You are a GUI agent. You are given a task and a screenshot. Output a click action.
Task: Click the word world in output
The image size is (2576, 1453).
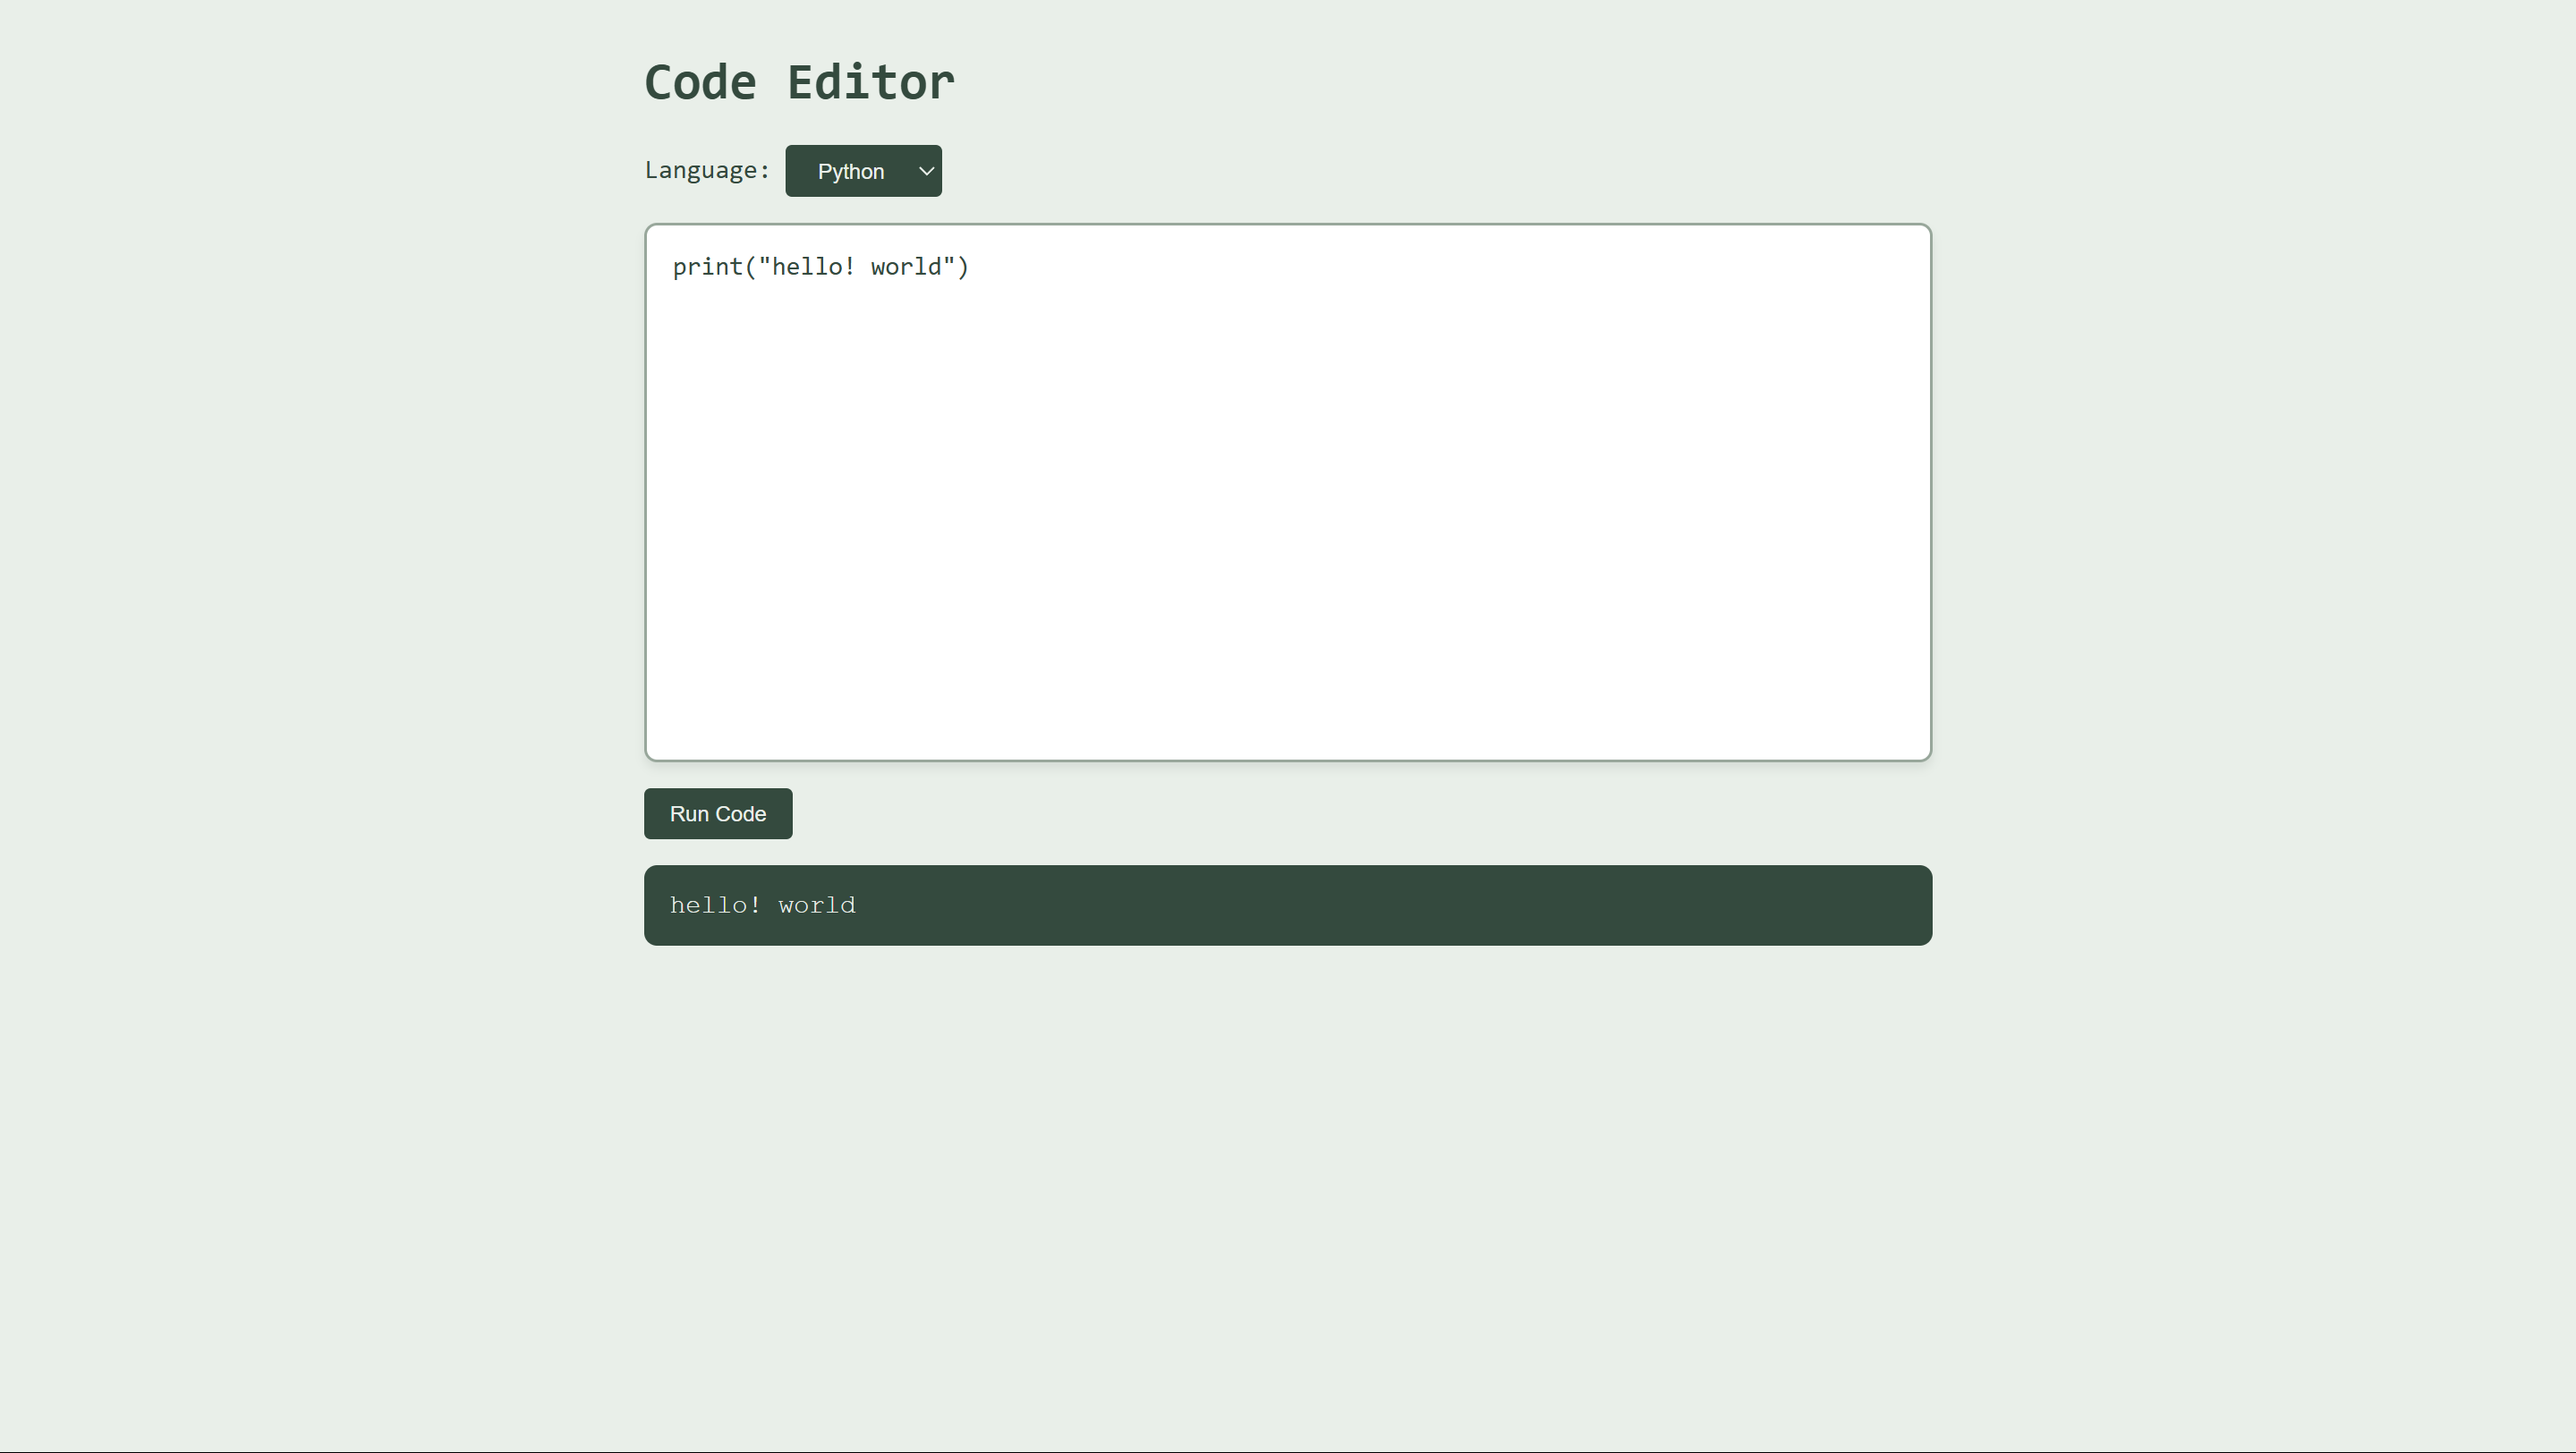click(x=817, y=906)
